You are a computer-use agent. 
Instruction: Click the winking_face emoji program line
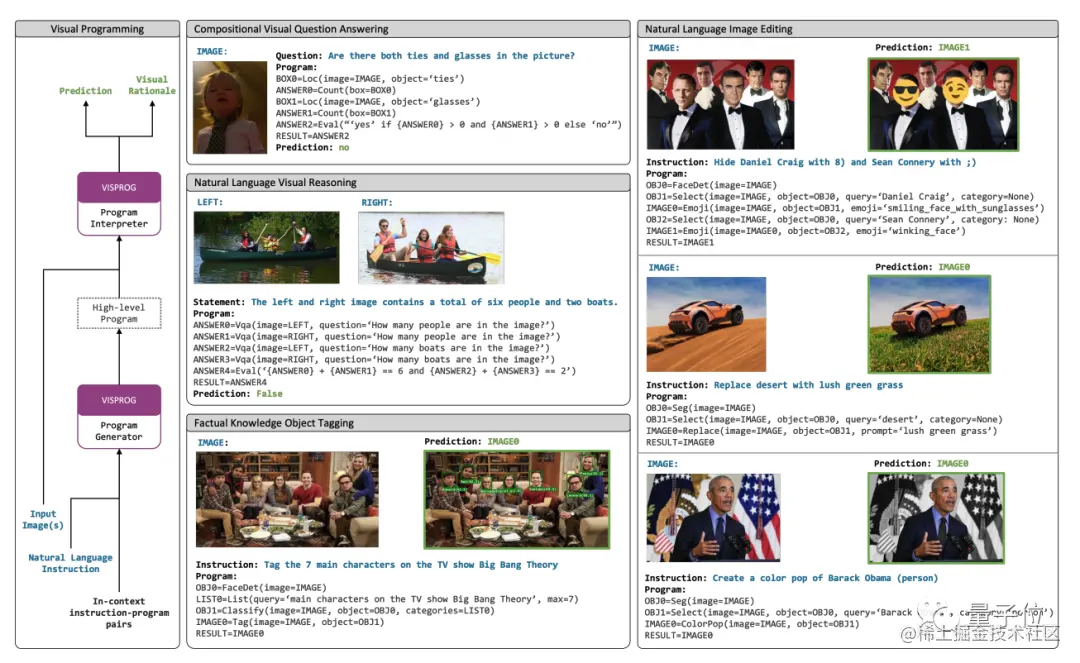806,231
